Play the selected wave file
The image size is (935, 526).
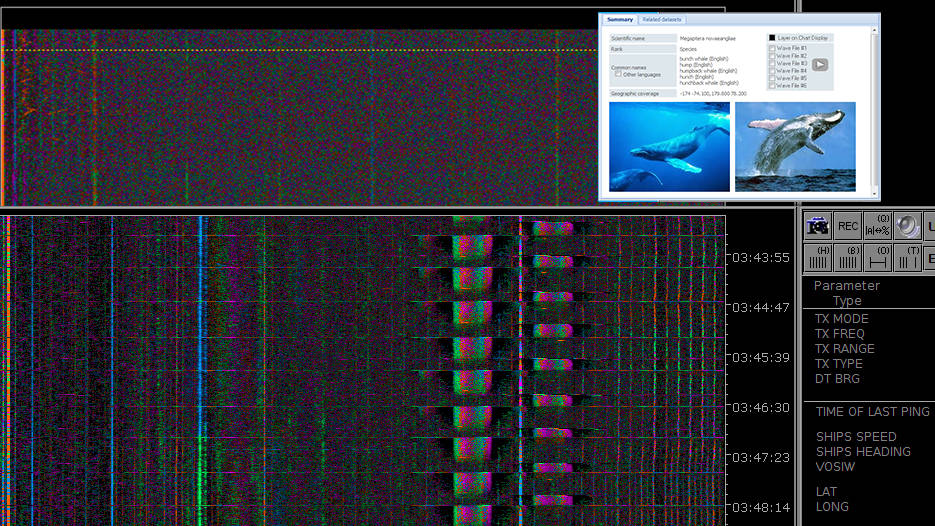[x=820, y=64]
